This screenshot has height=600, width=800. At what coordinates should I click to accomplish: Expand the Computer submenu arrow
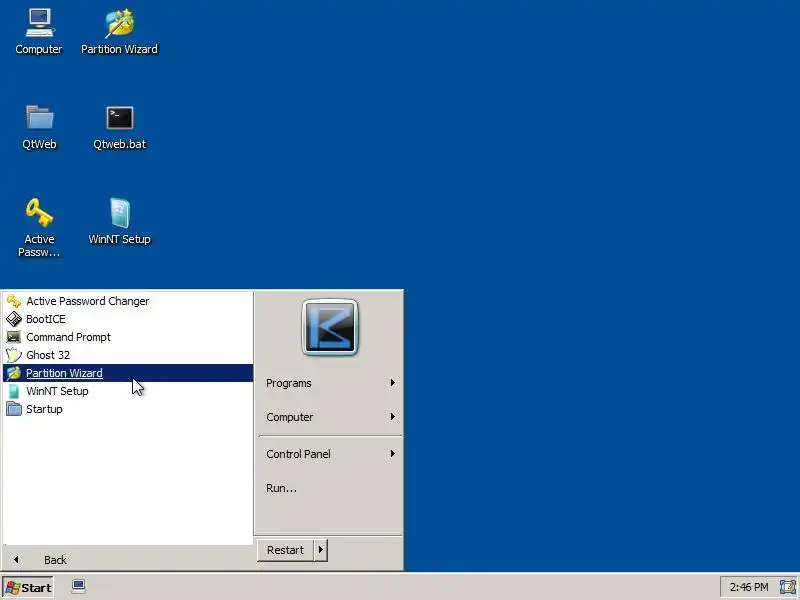point(392,417)
